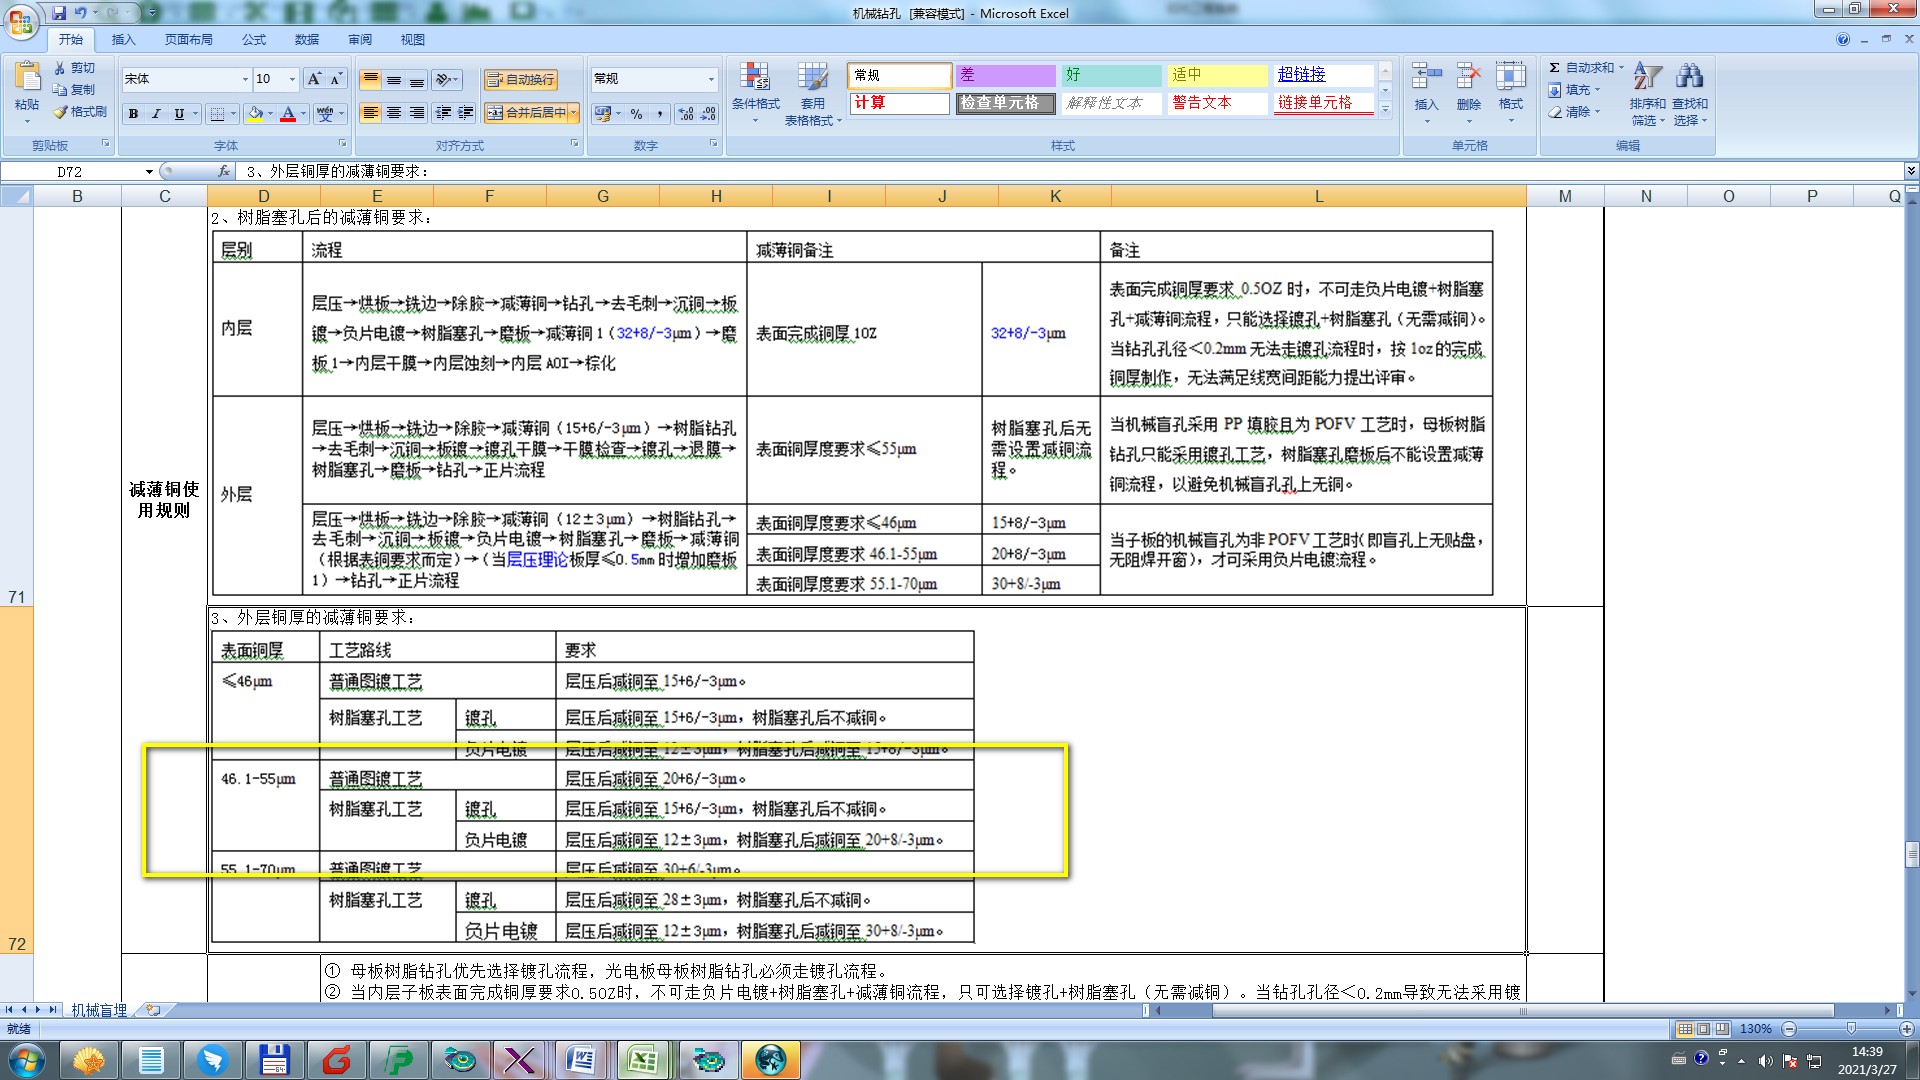This screenshot has width=1920, height=1080.
Task: Open the 公式 ribbon tab
Action: point(254,39)
